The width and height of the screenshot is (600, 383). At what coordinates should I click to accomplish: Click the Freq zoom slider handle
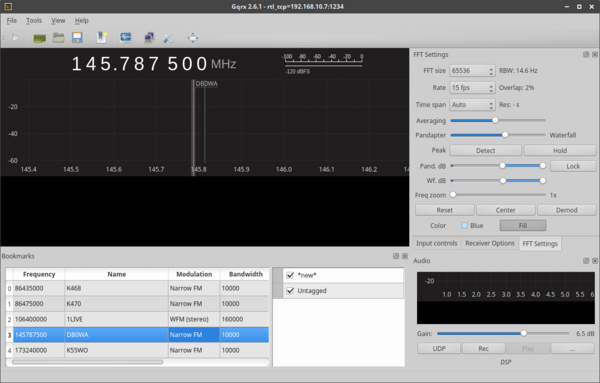453,195
